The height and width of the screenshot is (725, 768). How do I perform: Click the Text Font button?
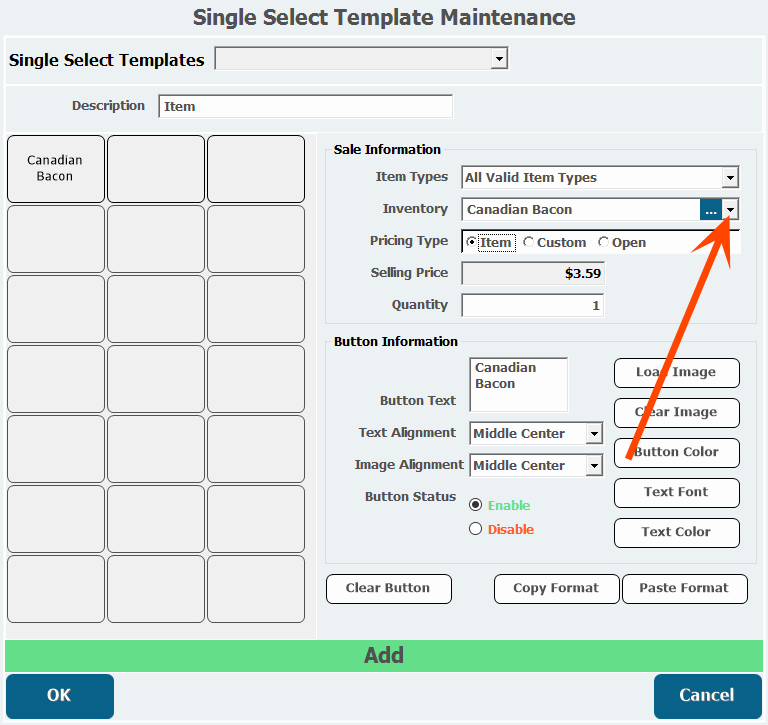(x=676, y=492)
